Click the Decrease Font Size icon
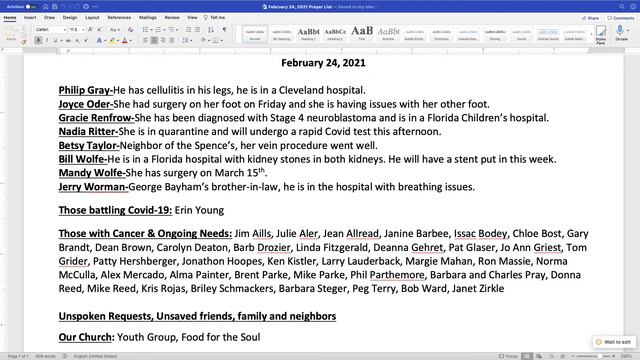Viewport: 640px width, 360px height. click(x=99, y=30)
